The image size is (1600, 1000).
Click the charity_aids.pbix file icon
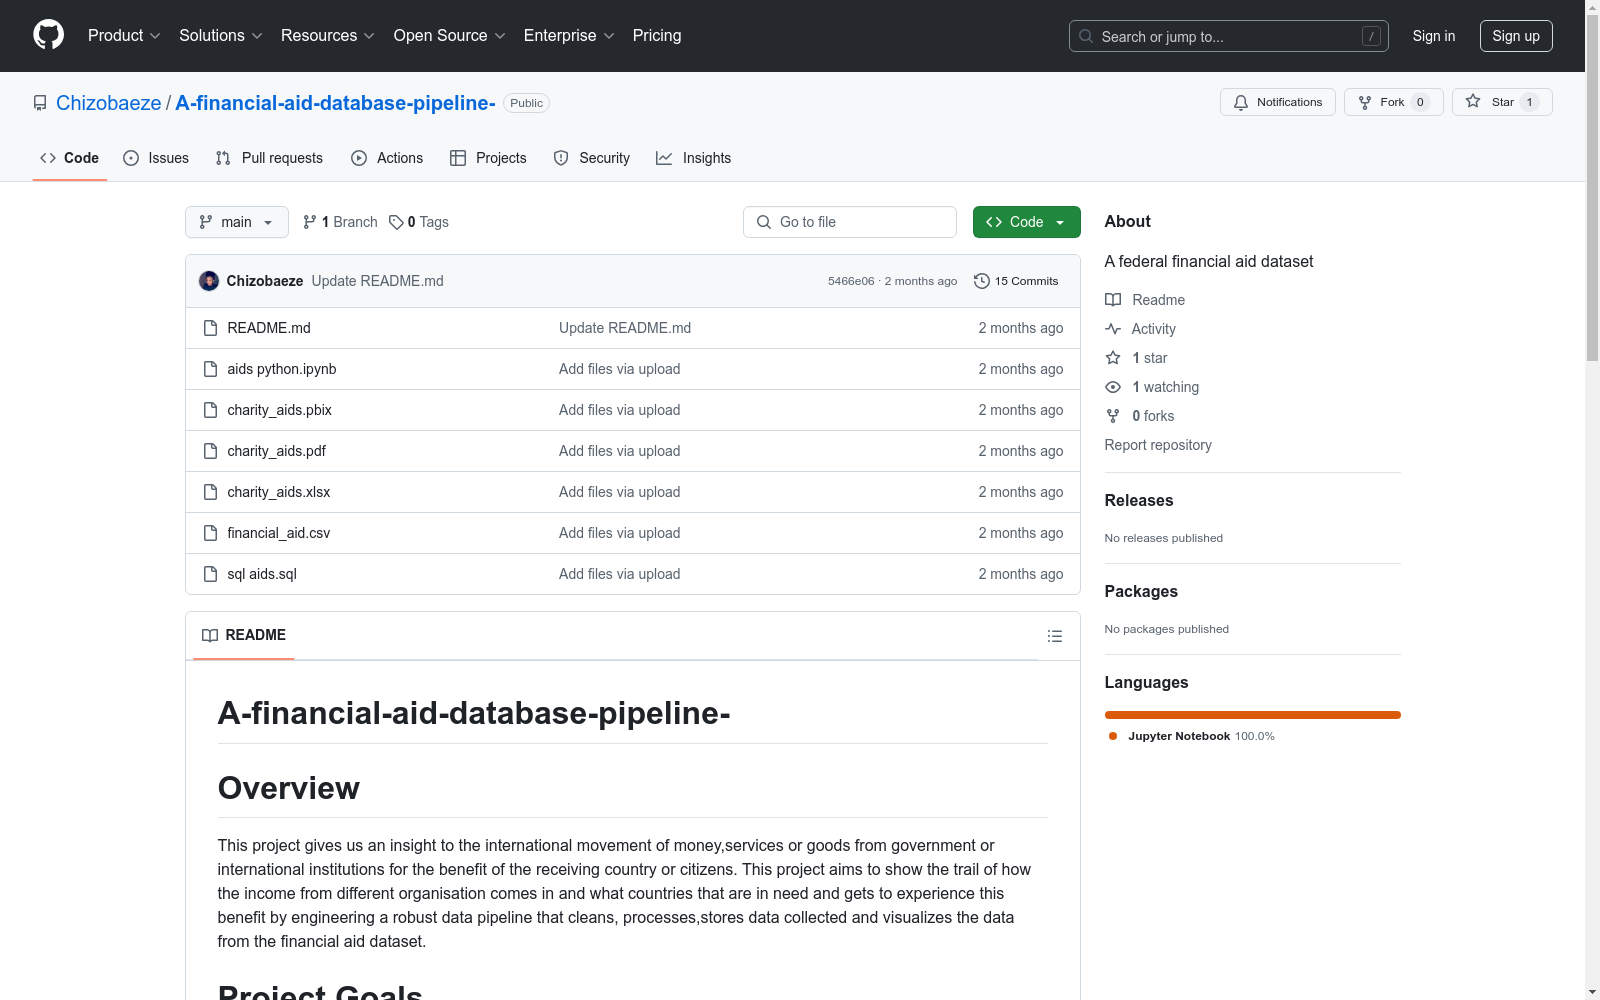tap(210, 410)
